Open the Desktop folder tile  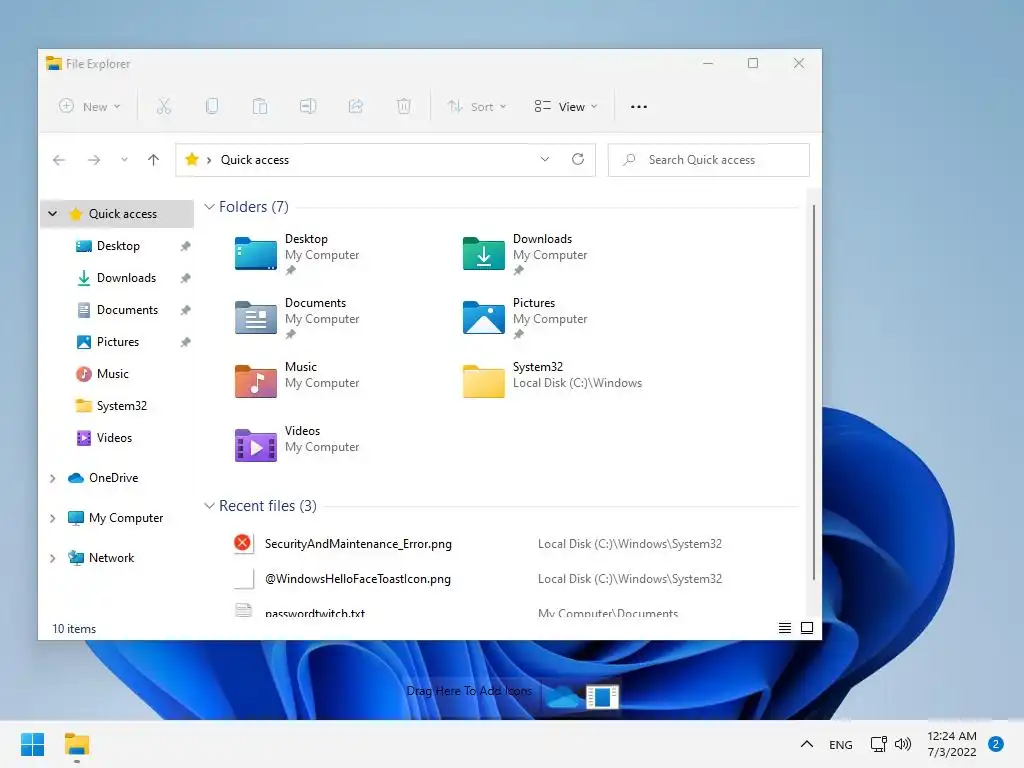click(x=297, y=254)
